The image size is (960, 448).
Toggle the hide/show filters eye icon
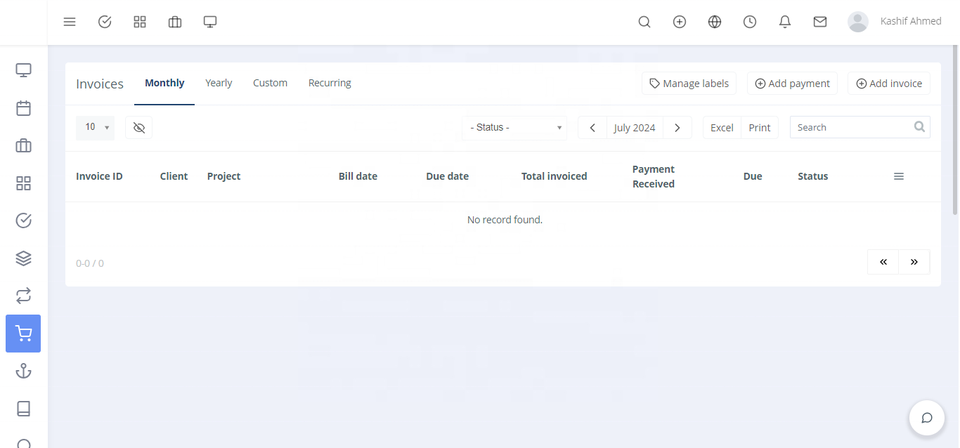coord(139,128)
